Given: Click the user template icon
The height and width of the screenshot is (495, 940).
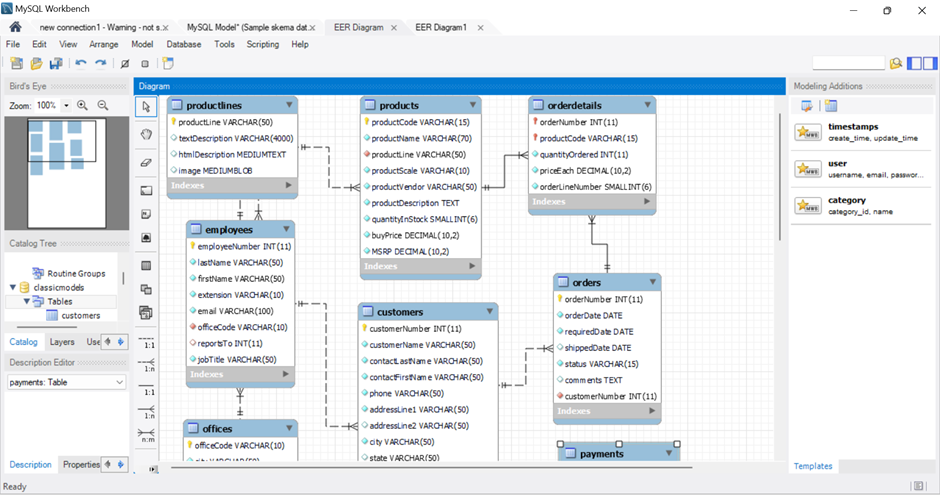Looking at the screenshot, I should (x=808, y=168).
